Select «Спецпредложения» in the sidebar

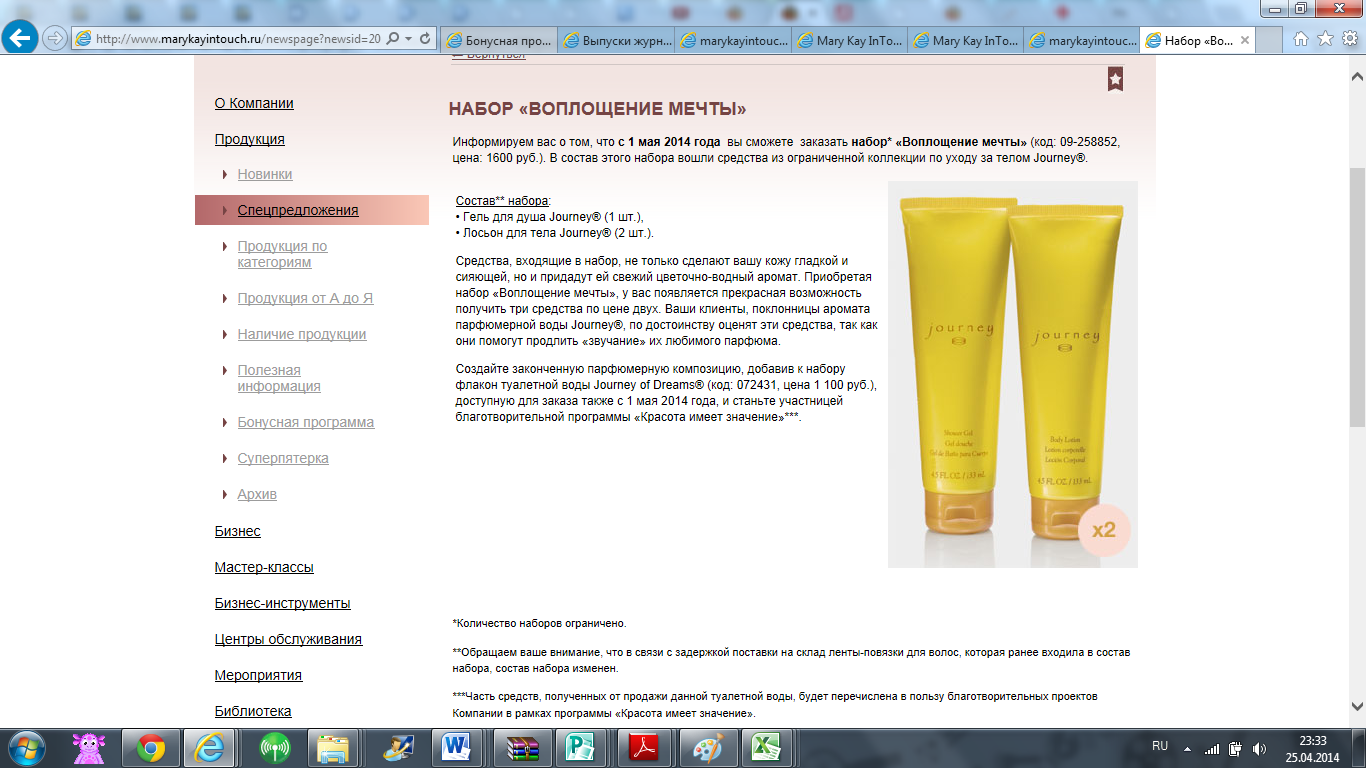tap(298, 210)
